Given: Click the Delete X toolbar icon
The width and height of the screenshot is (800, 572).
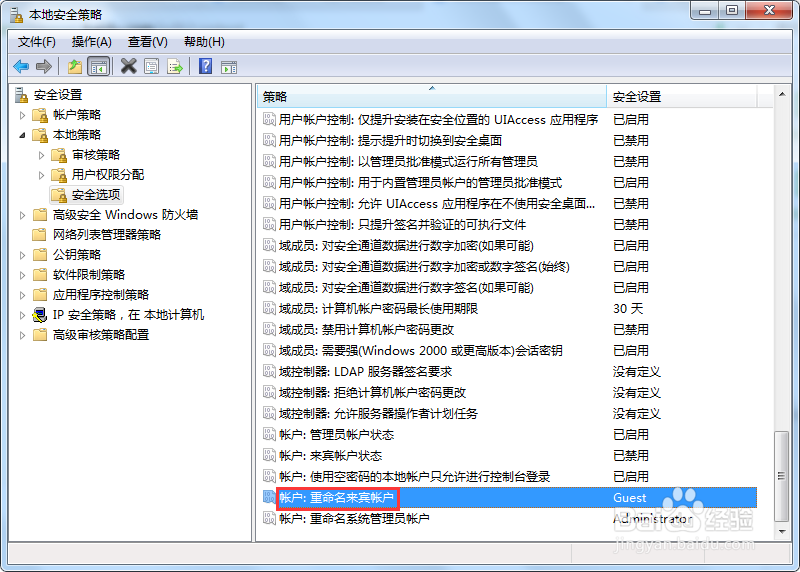Looking at the screenshot, I should click(129, 66).
